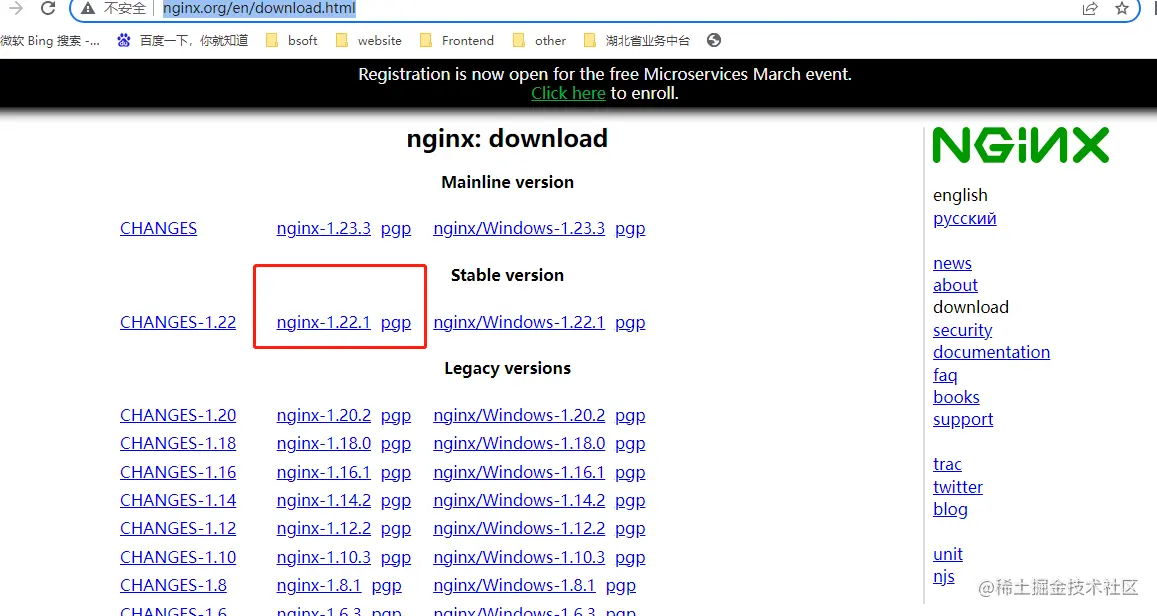The height and width of the screenshot is (616, 1157).
Task: Download nginx-1.20.2 source
Action: [x=324, y=415]
